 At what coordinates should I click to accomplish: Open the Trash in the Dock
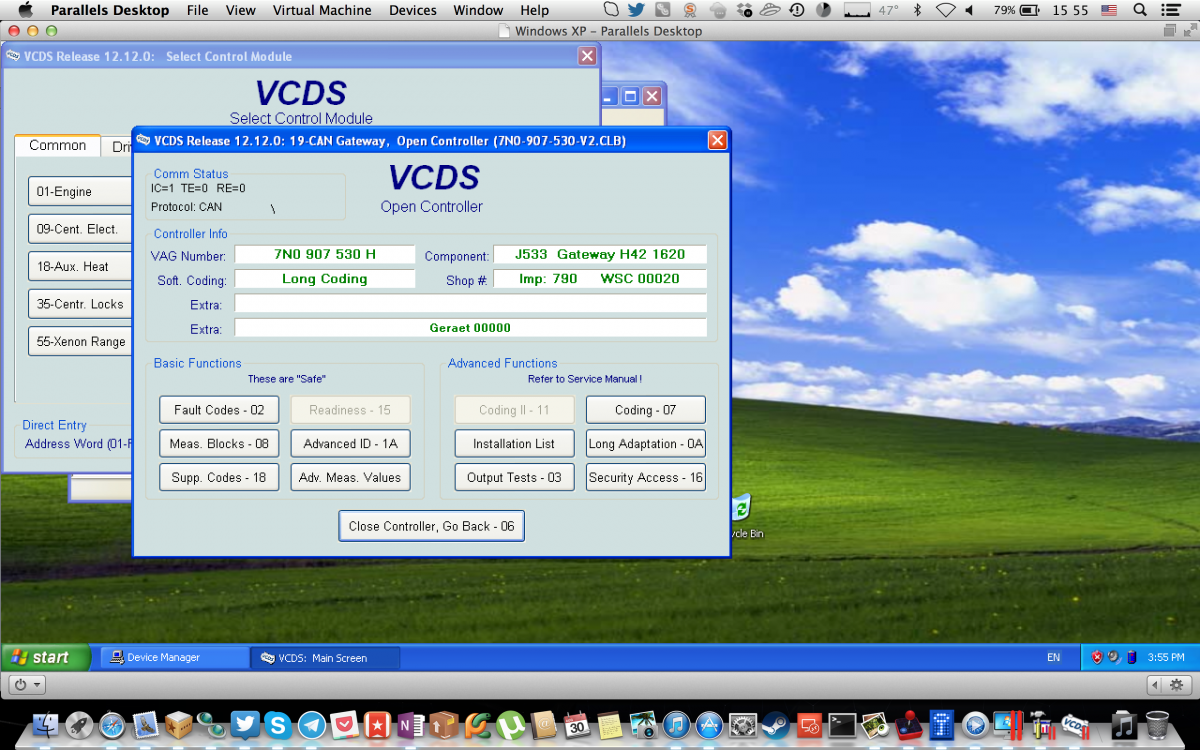[x=1157, y=725]
